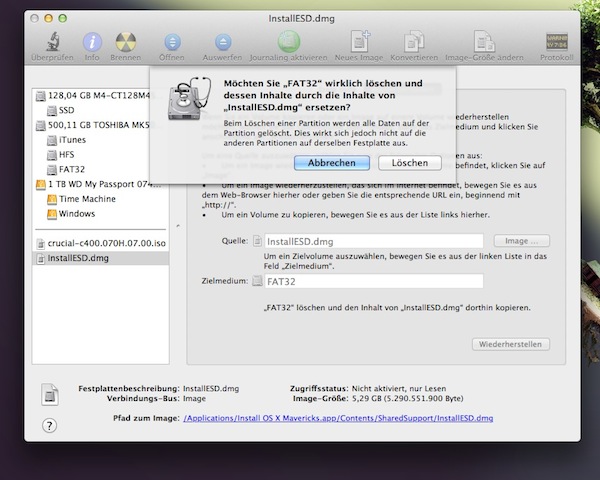This screenshot has height=480, width=600.
Task: Open the Info toolbar icon
Action: point(92,42)
